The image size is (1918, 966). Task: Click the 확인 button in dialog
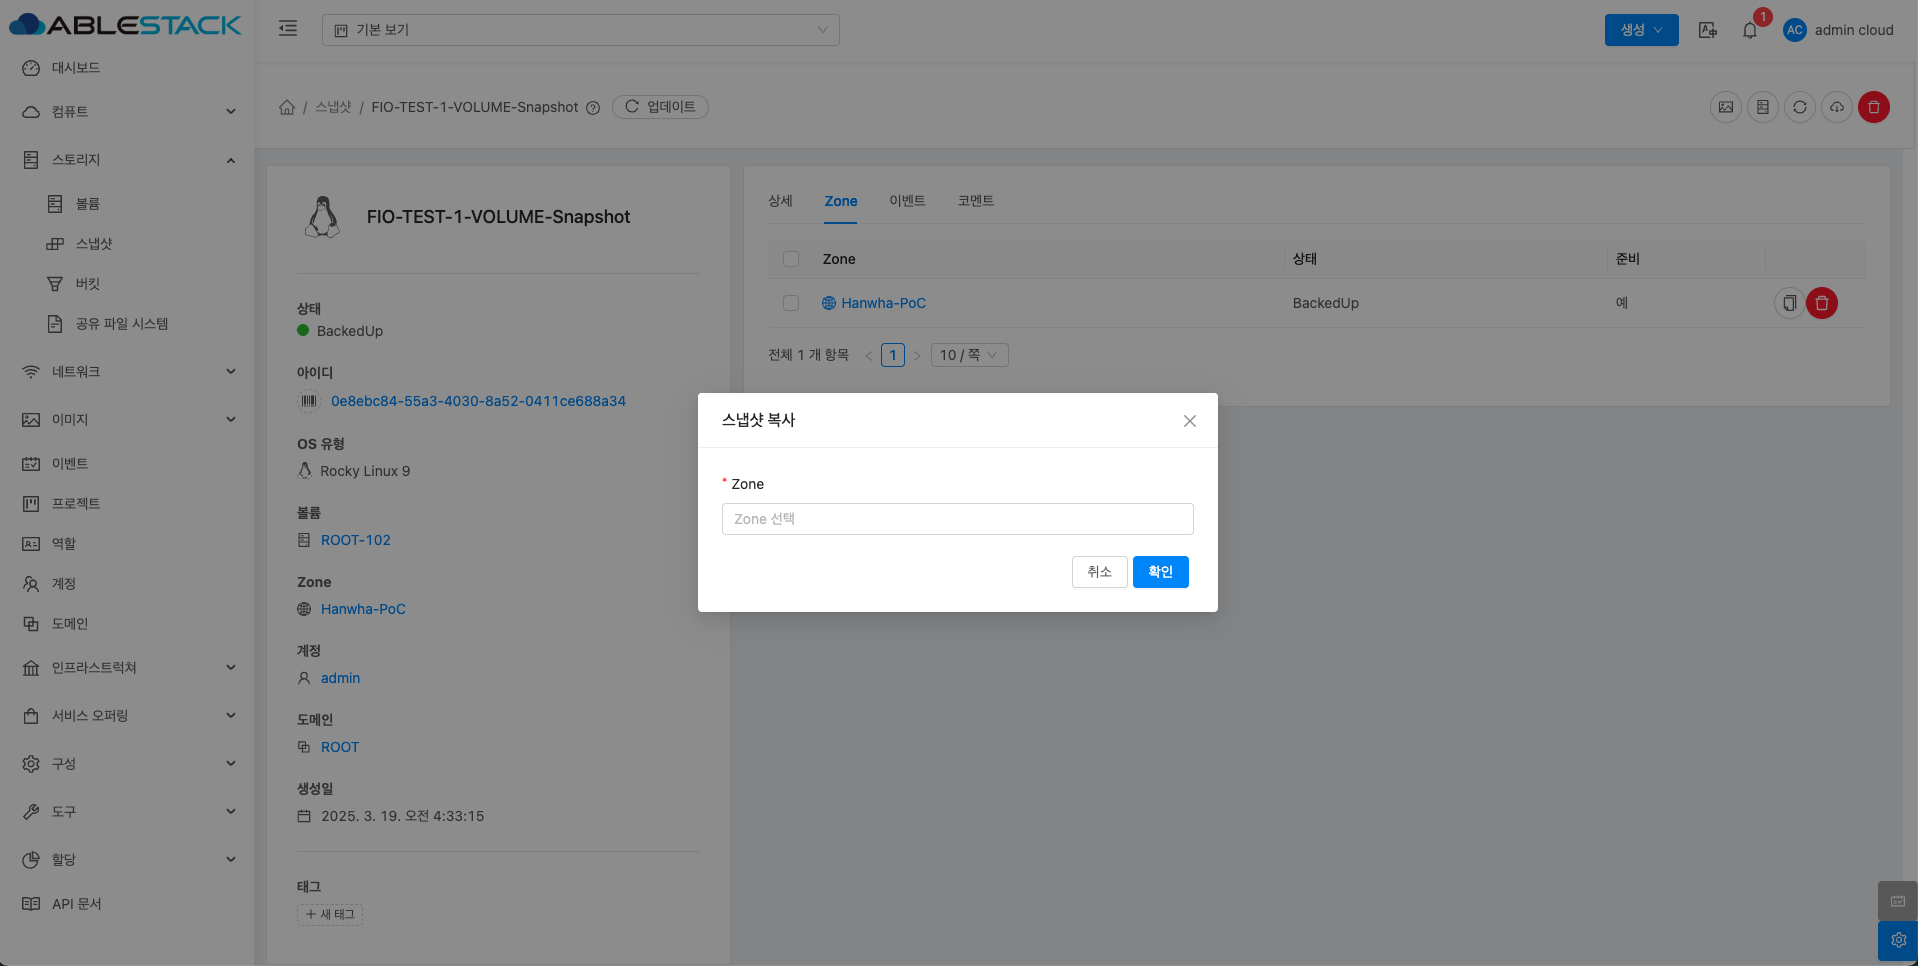click(1160, 572)
